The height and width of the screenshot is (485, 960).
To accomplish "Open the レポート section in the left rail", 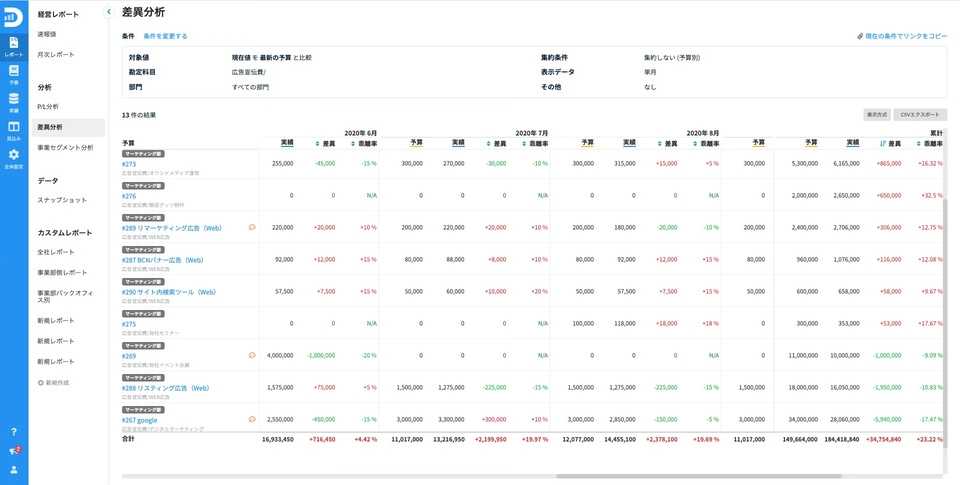I will [14, 45].
